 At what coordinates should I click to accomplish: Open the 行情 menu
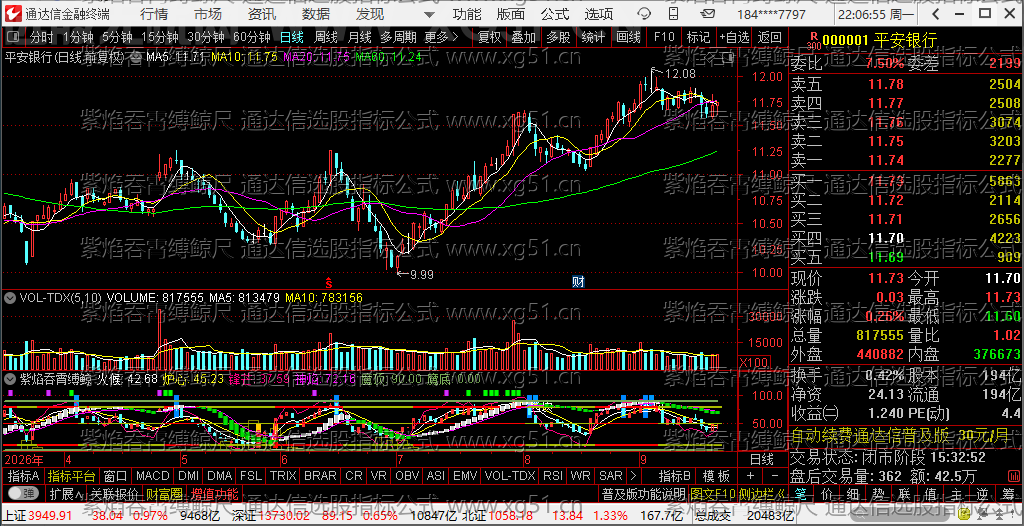pyautogui.click(x=154, y=14)
